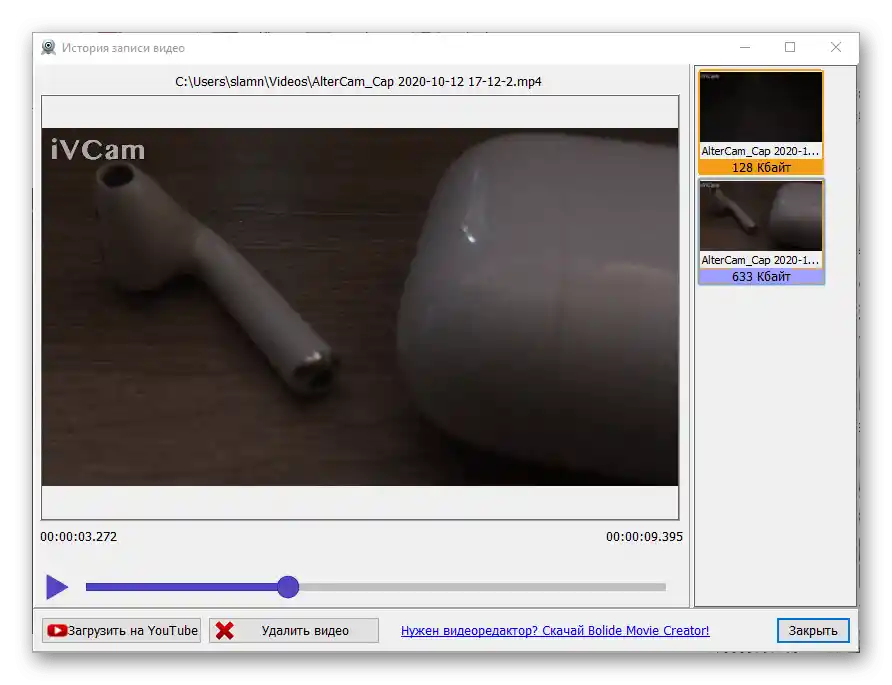
Task: Click the total duration 00:00:09.395
Action: point(644,537)
